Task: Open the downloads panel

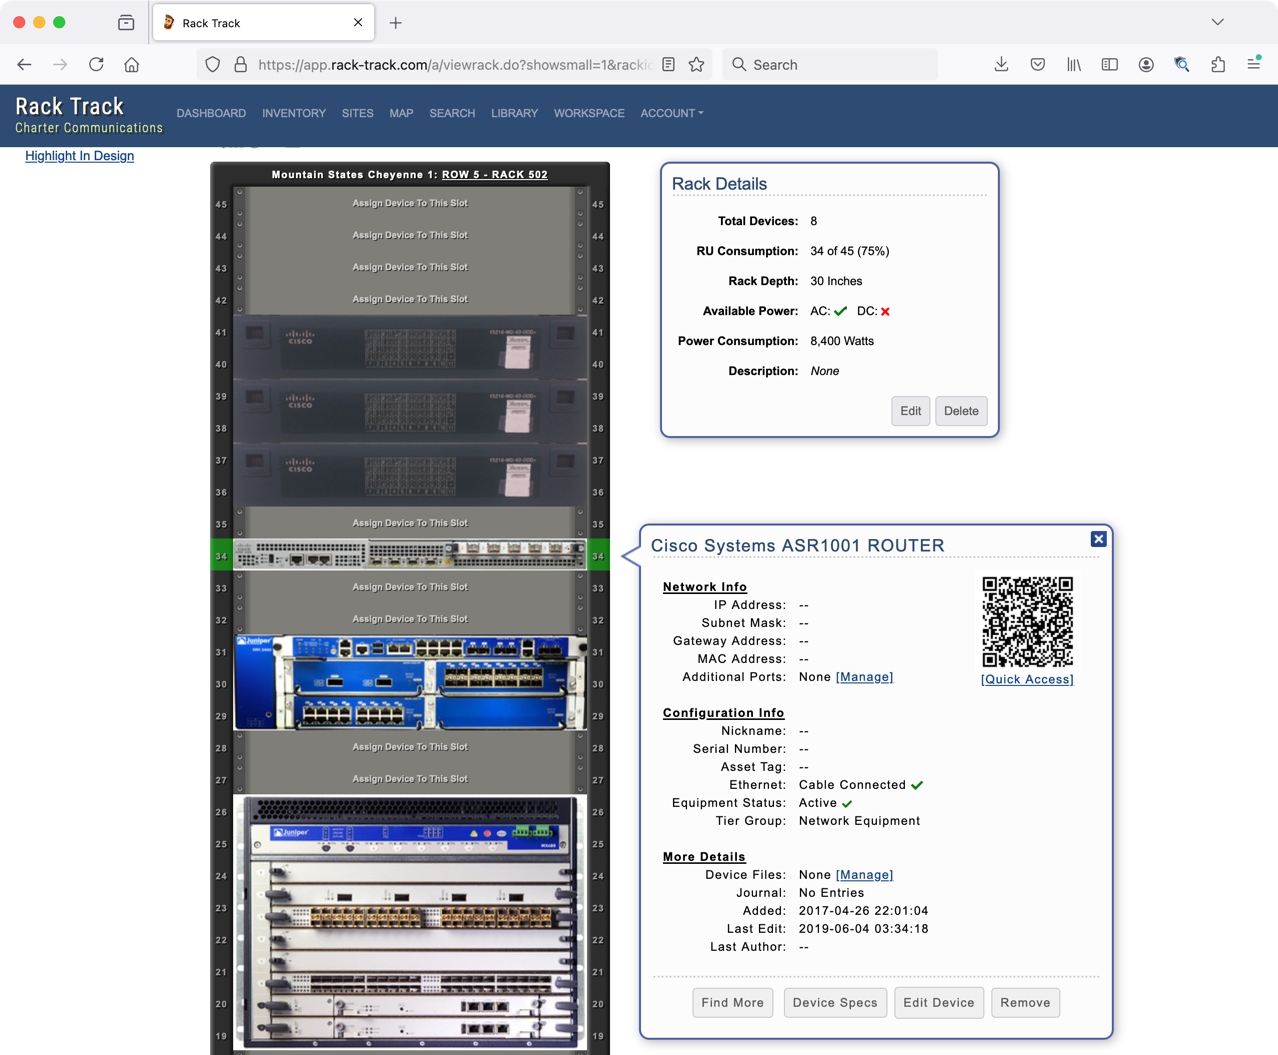Action: coord(1001,64)
